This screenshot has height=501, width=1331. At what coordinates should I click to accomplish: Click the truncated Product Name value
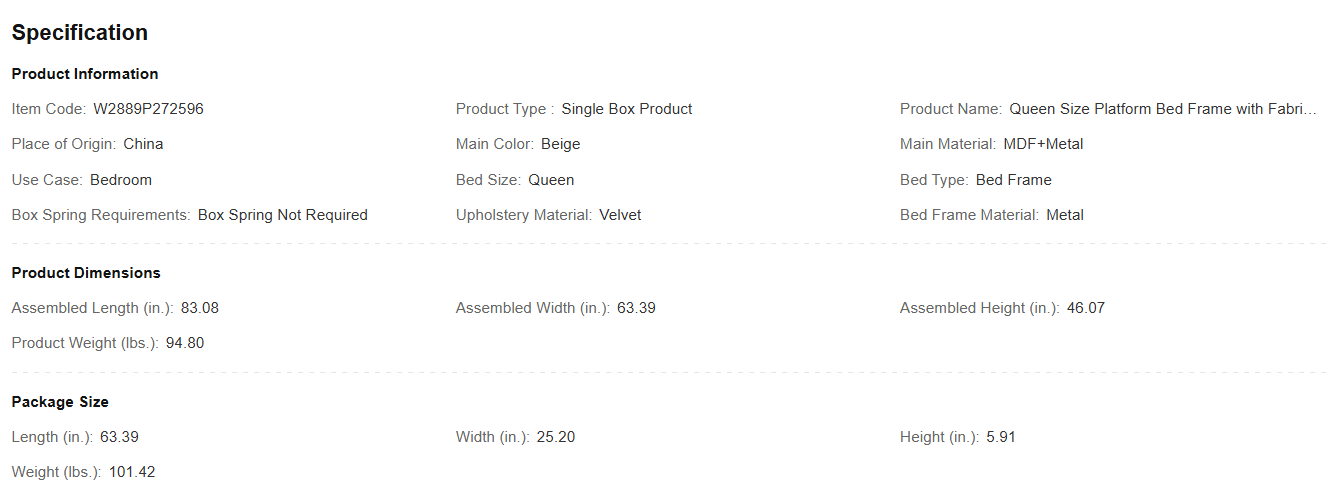point(1163,109)
